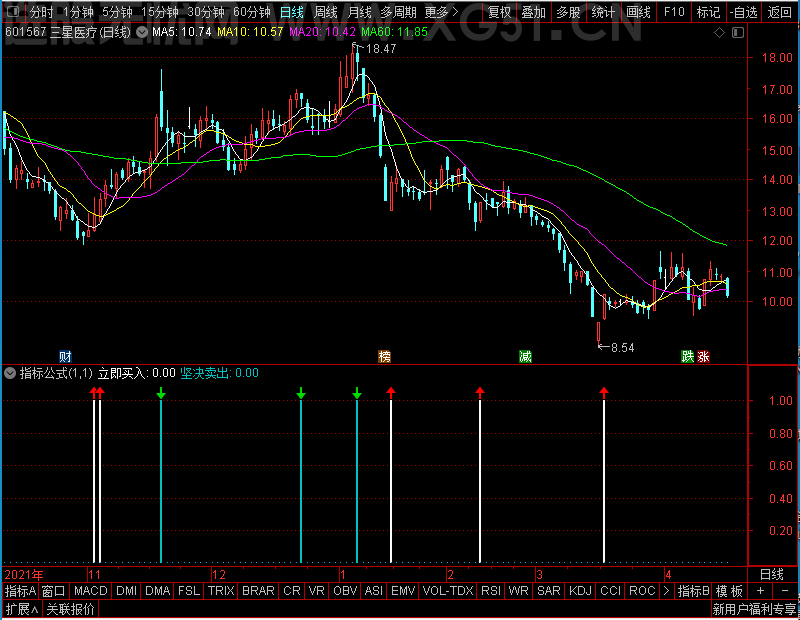Switch to RSI indicator

(x=491, y=591)
